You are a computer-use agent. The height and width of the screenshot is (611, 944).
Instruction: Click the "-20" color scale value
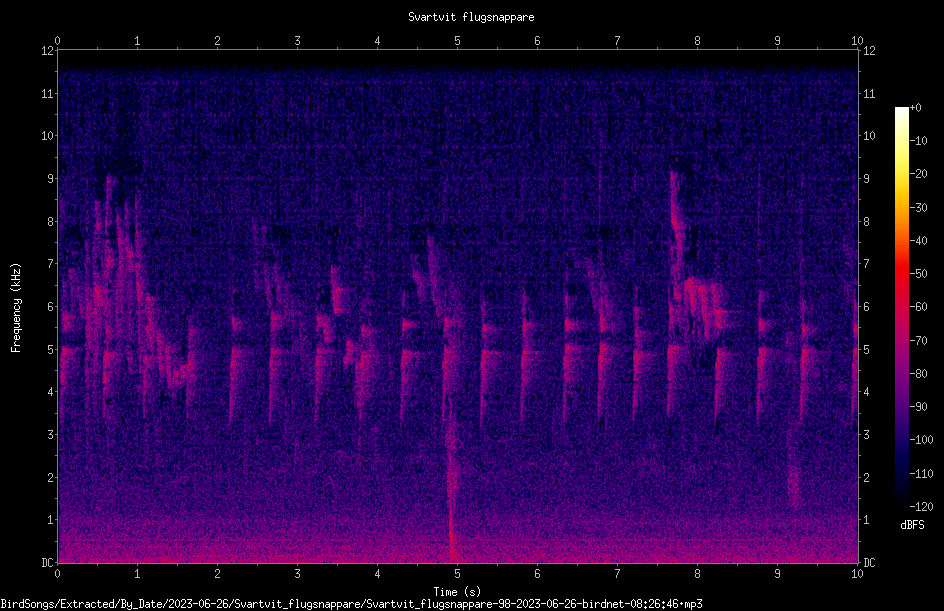918,174
